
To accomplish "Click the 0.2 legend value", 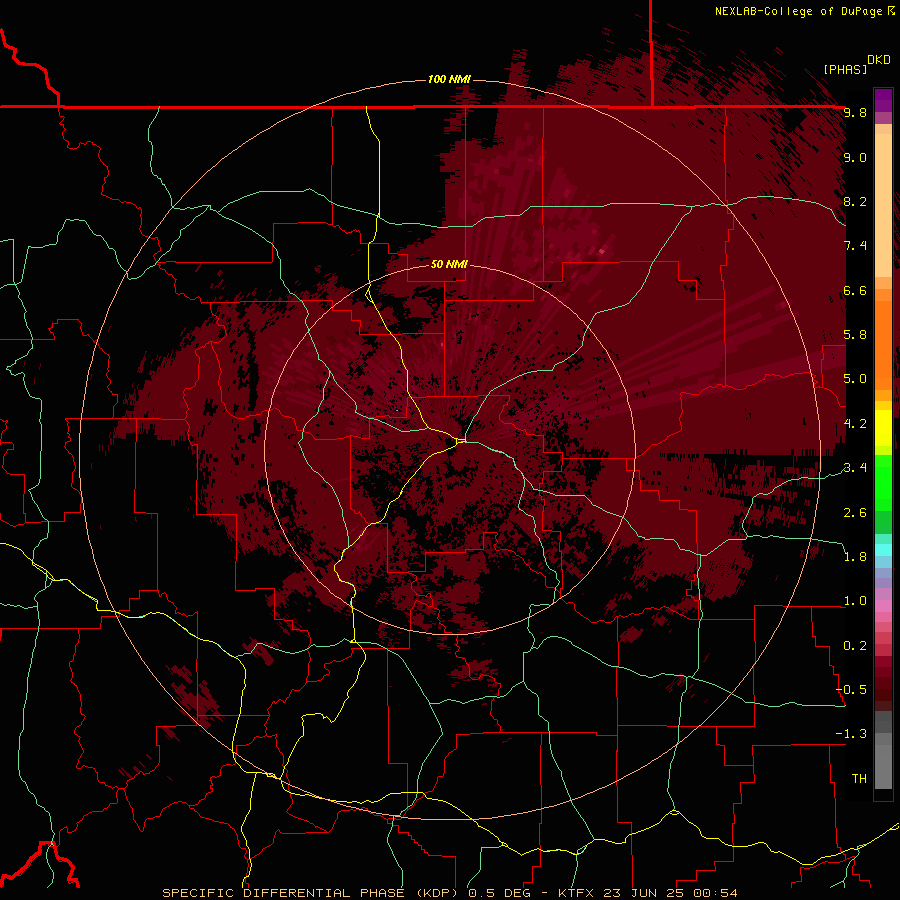I will point(855,645).
